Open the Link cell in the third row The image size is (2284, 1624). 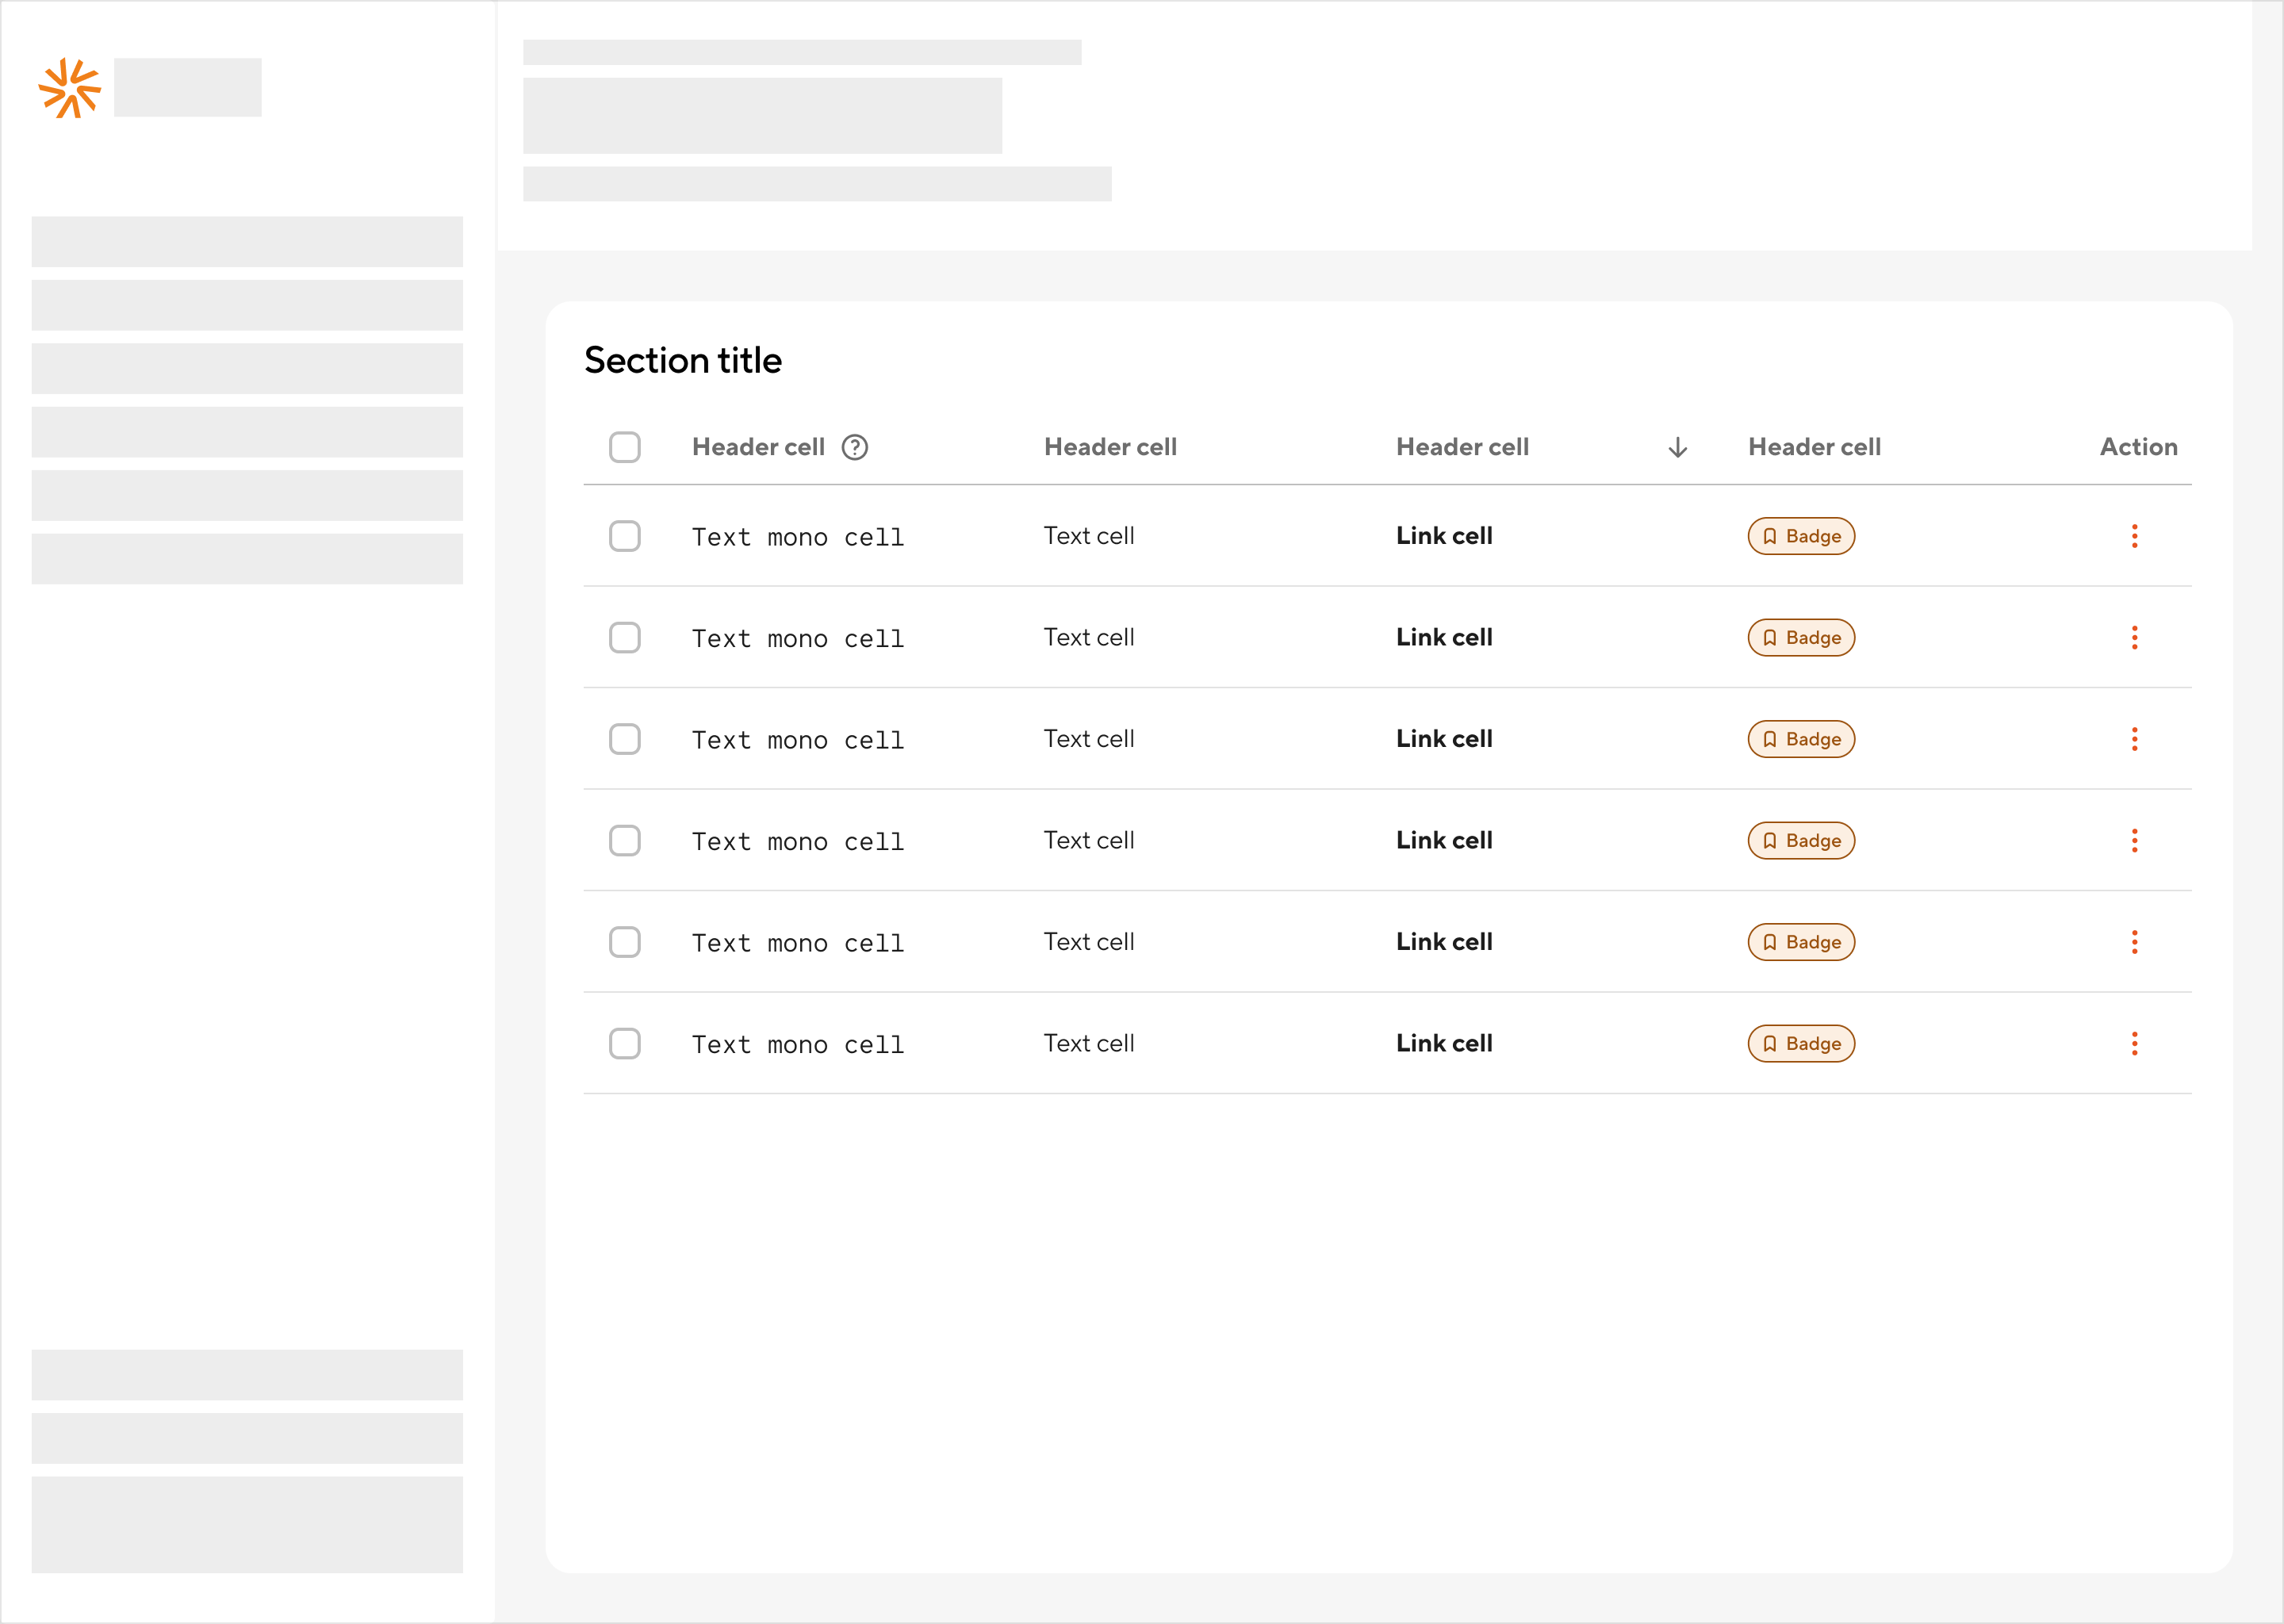[x=1444, y=739]
